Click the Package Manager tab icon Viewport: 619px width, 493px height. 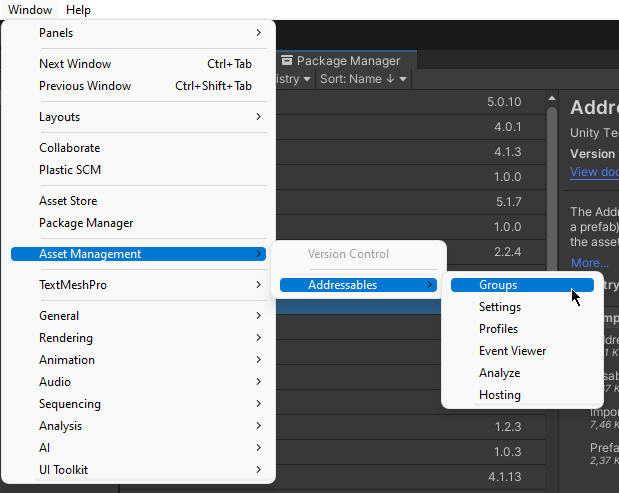click(287, 60)
